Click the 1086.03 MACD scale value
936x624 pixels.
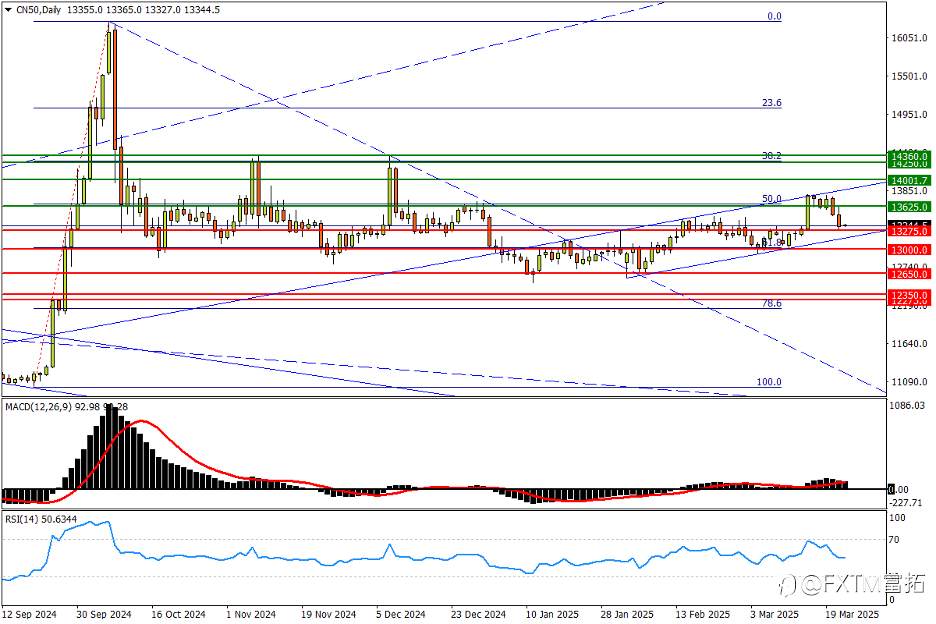[x=907, y=405]
